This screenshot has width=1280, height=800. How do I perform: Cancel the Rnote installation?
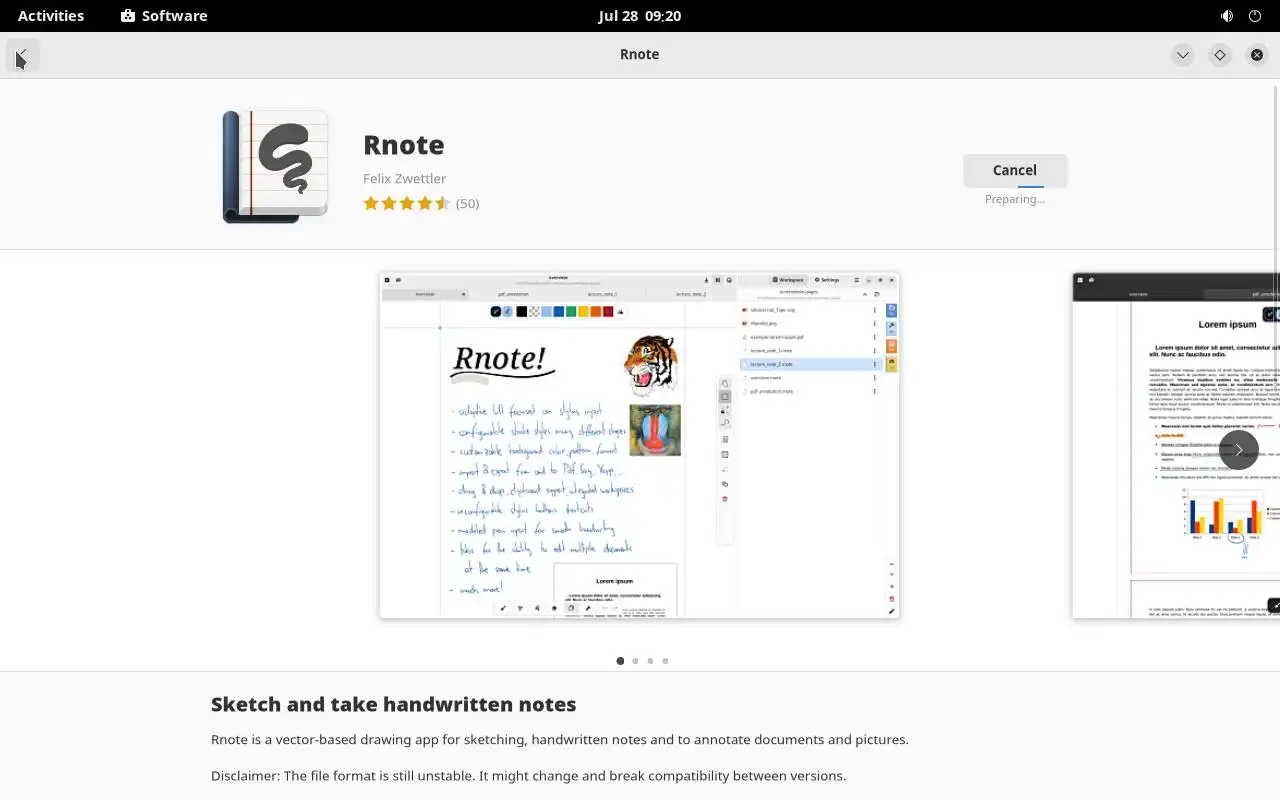pos(1015,170)
